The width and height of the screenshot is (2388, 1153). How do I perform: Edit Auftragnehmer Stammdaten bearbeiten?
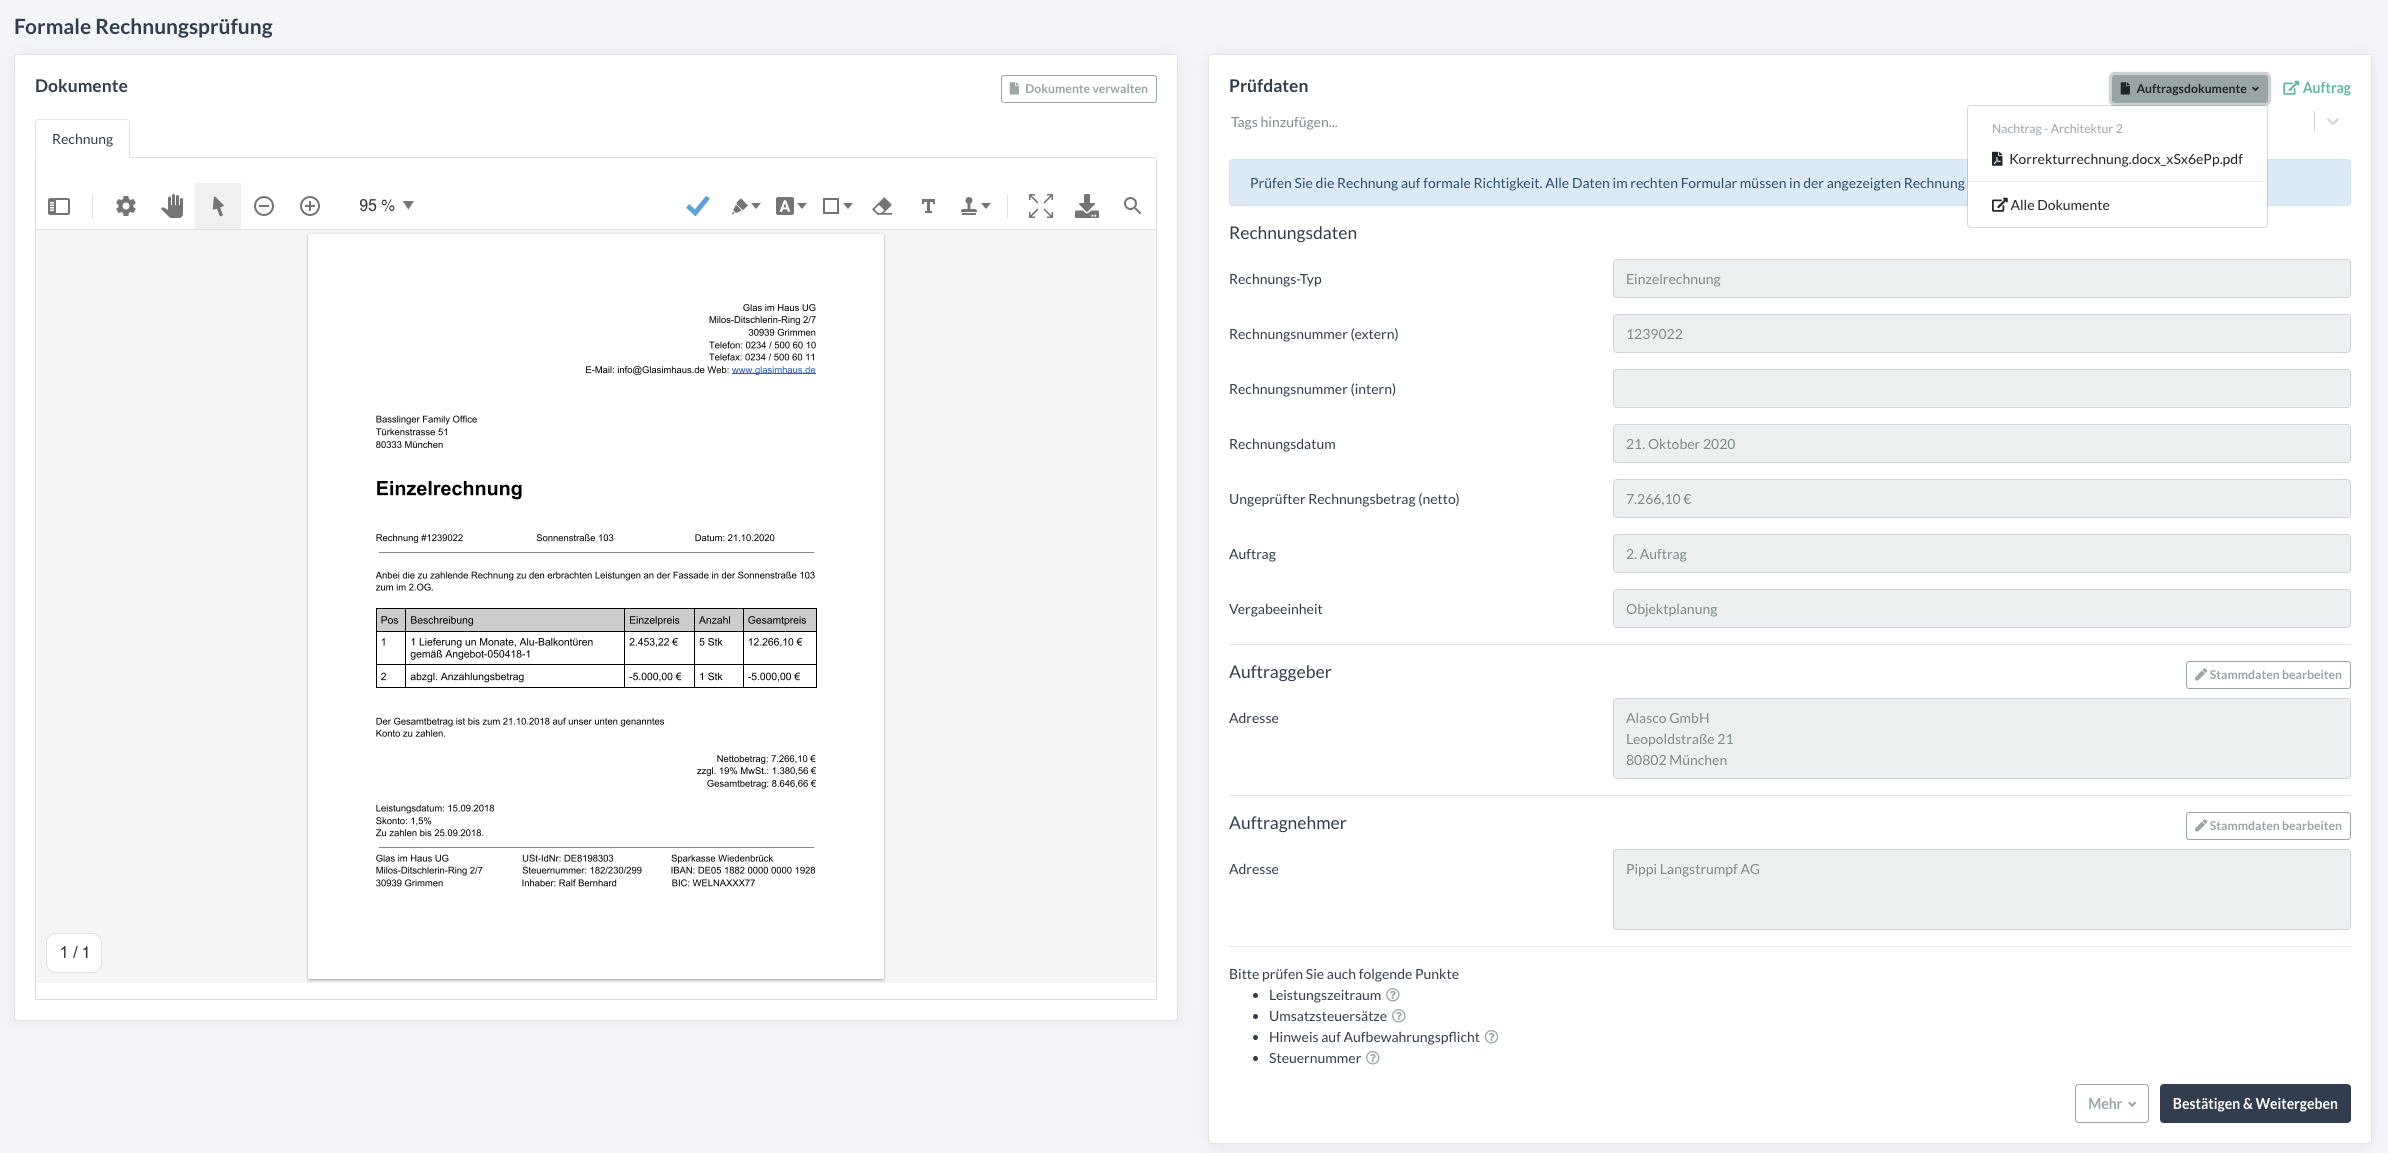click(x=2268, y=826)
